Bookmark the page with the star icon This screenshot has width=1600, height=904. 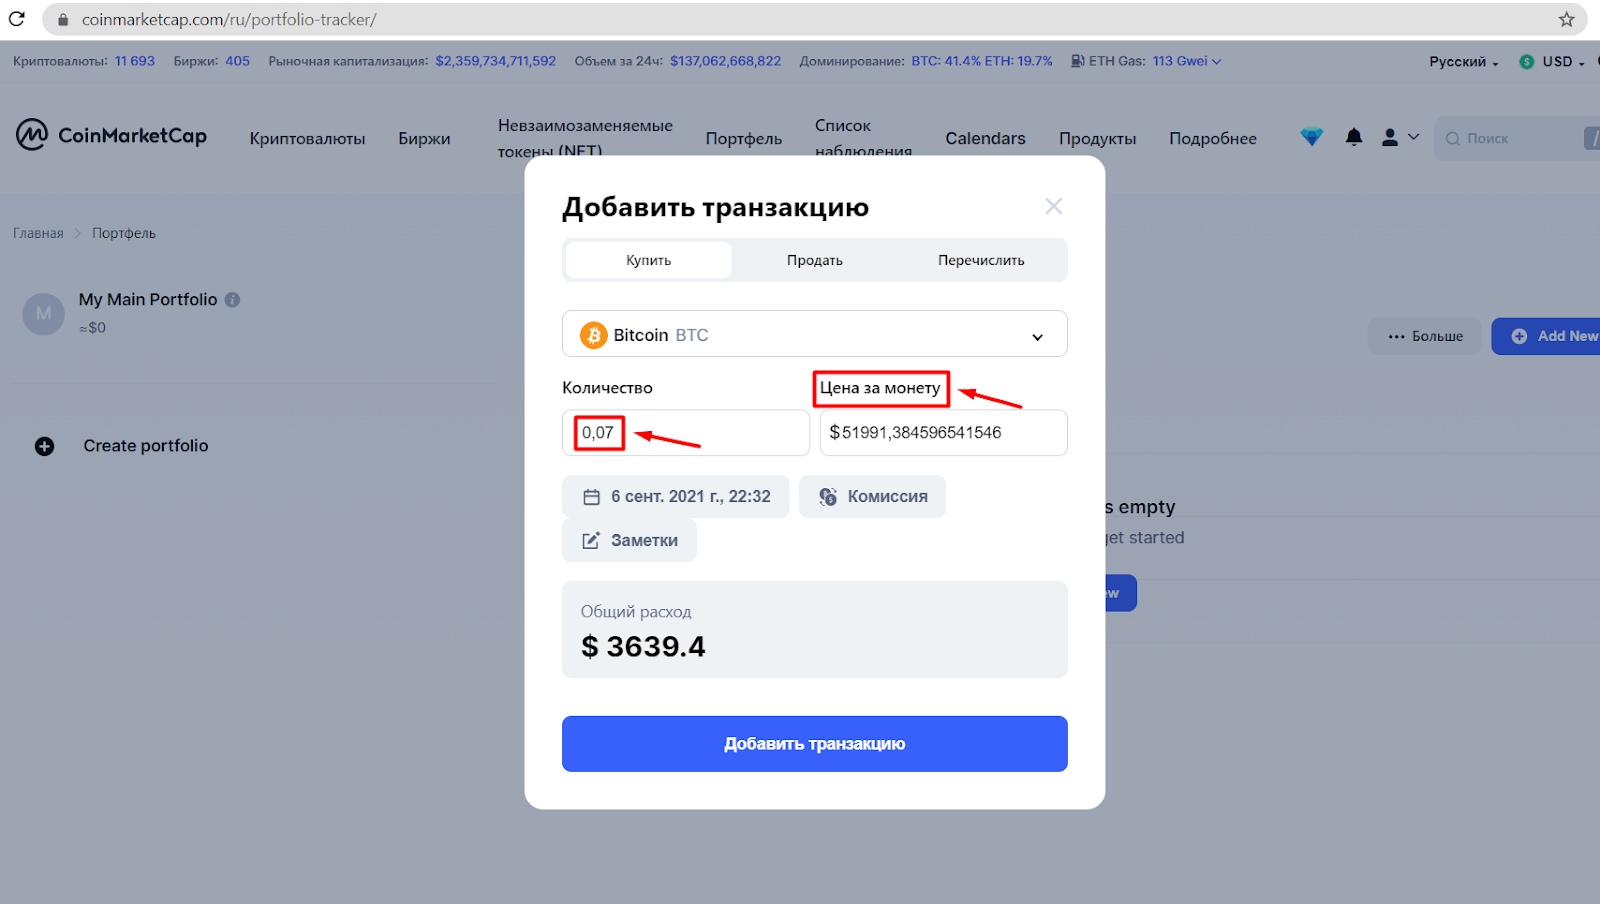pos(1566,19)
